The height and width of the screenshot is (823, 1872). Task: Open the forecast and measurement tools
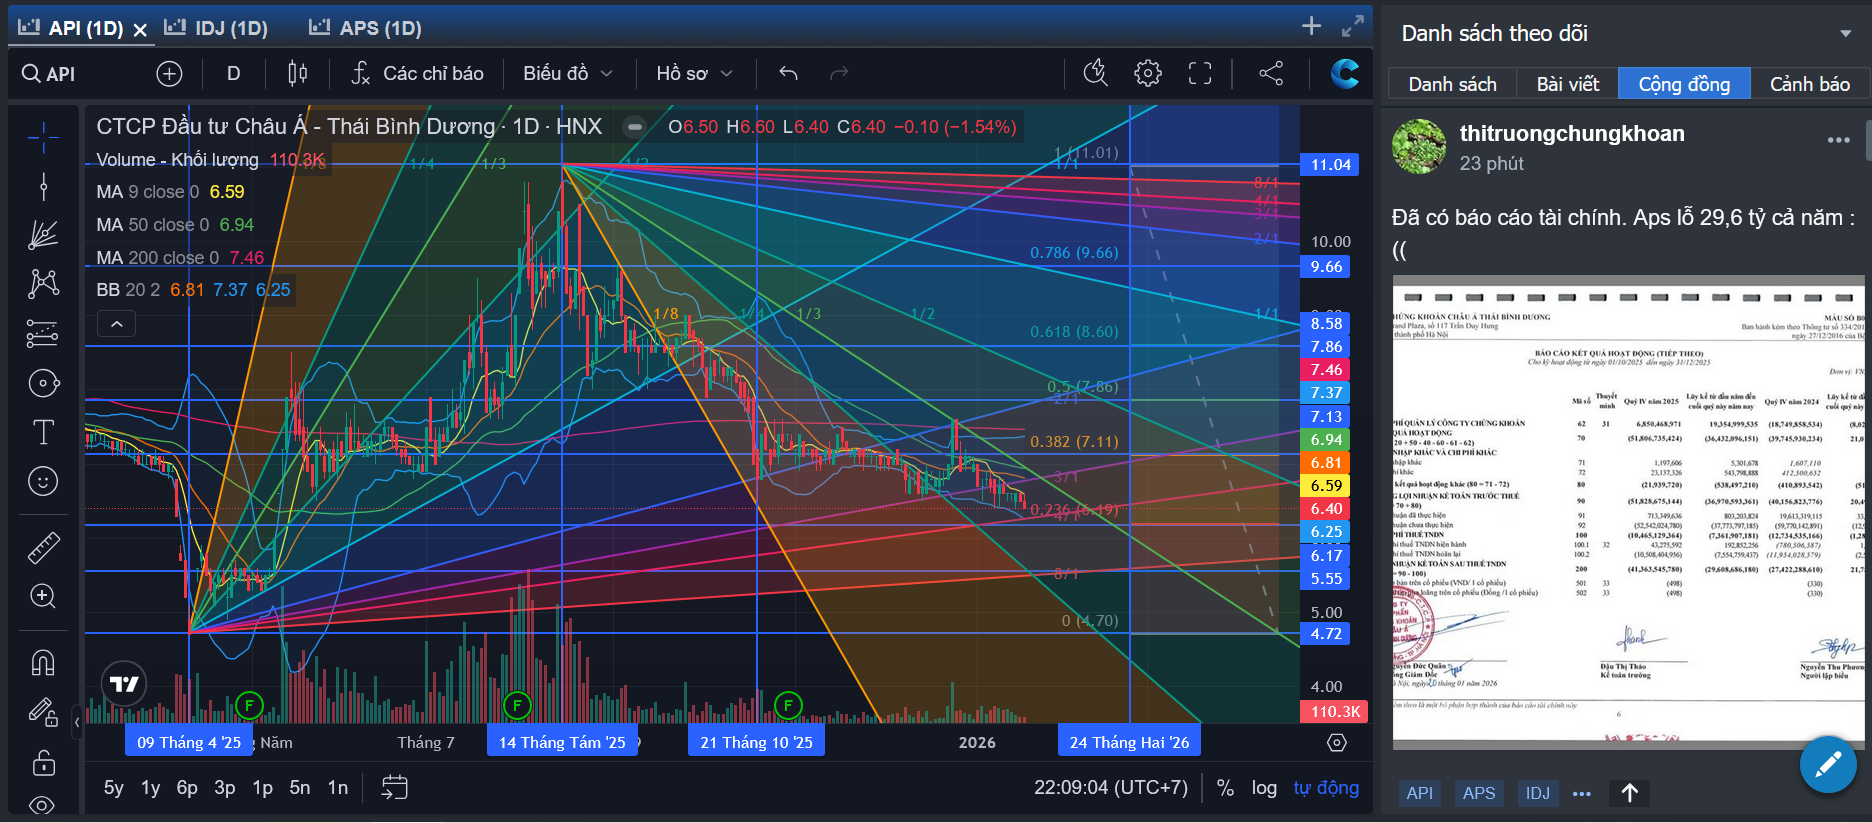43,333
